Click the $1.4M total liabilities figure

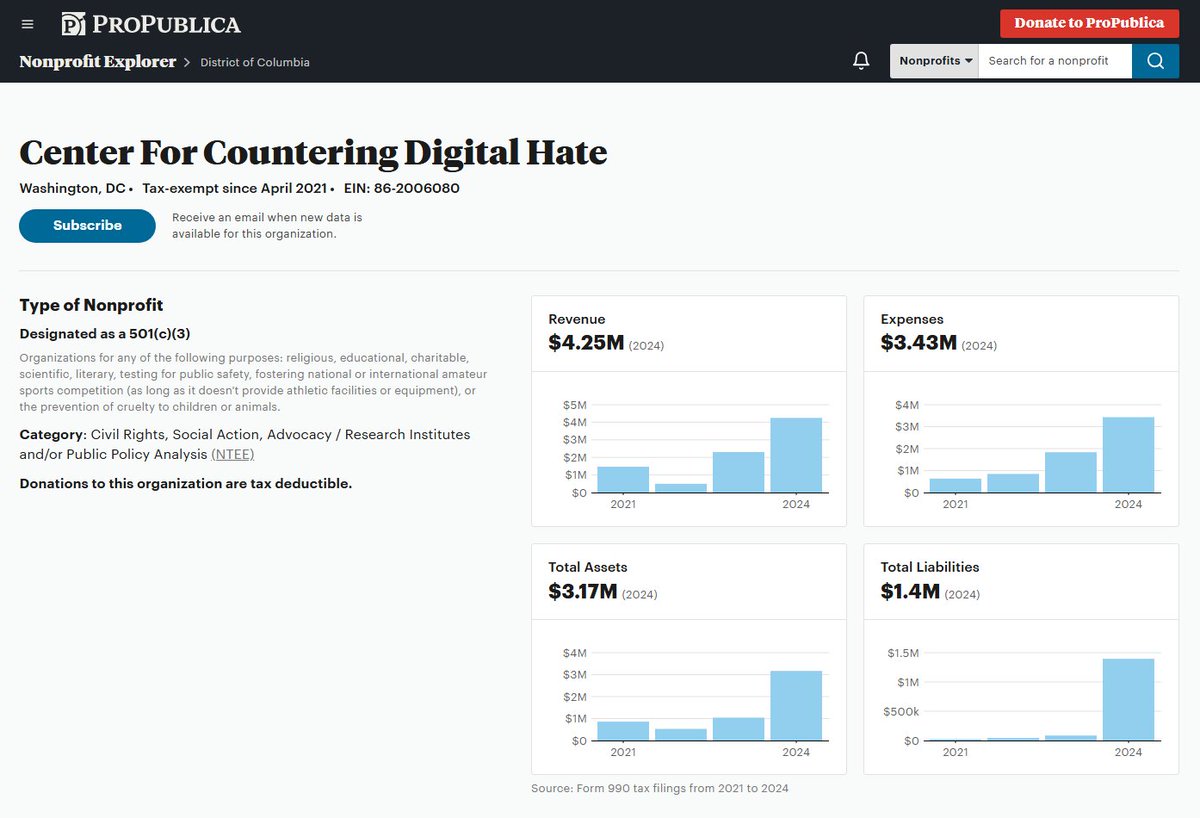(910, 591)
